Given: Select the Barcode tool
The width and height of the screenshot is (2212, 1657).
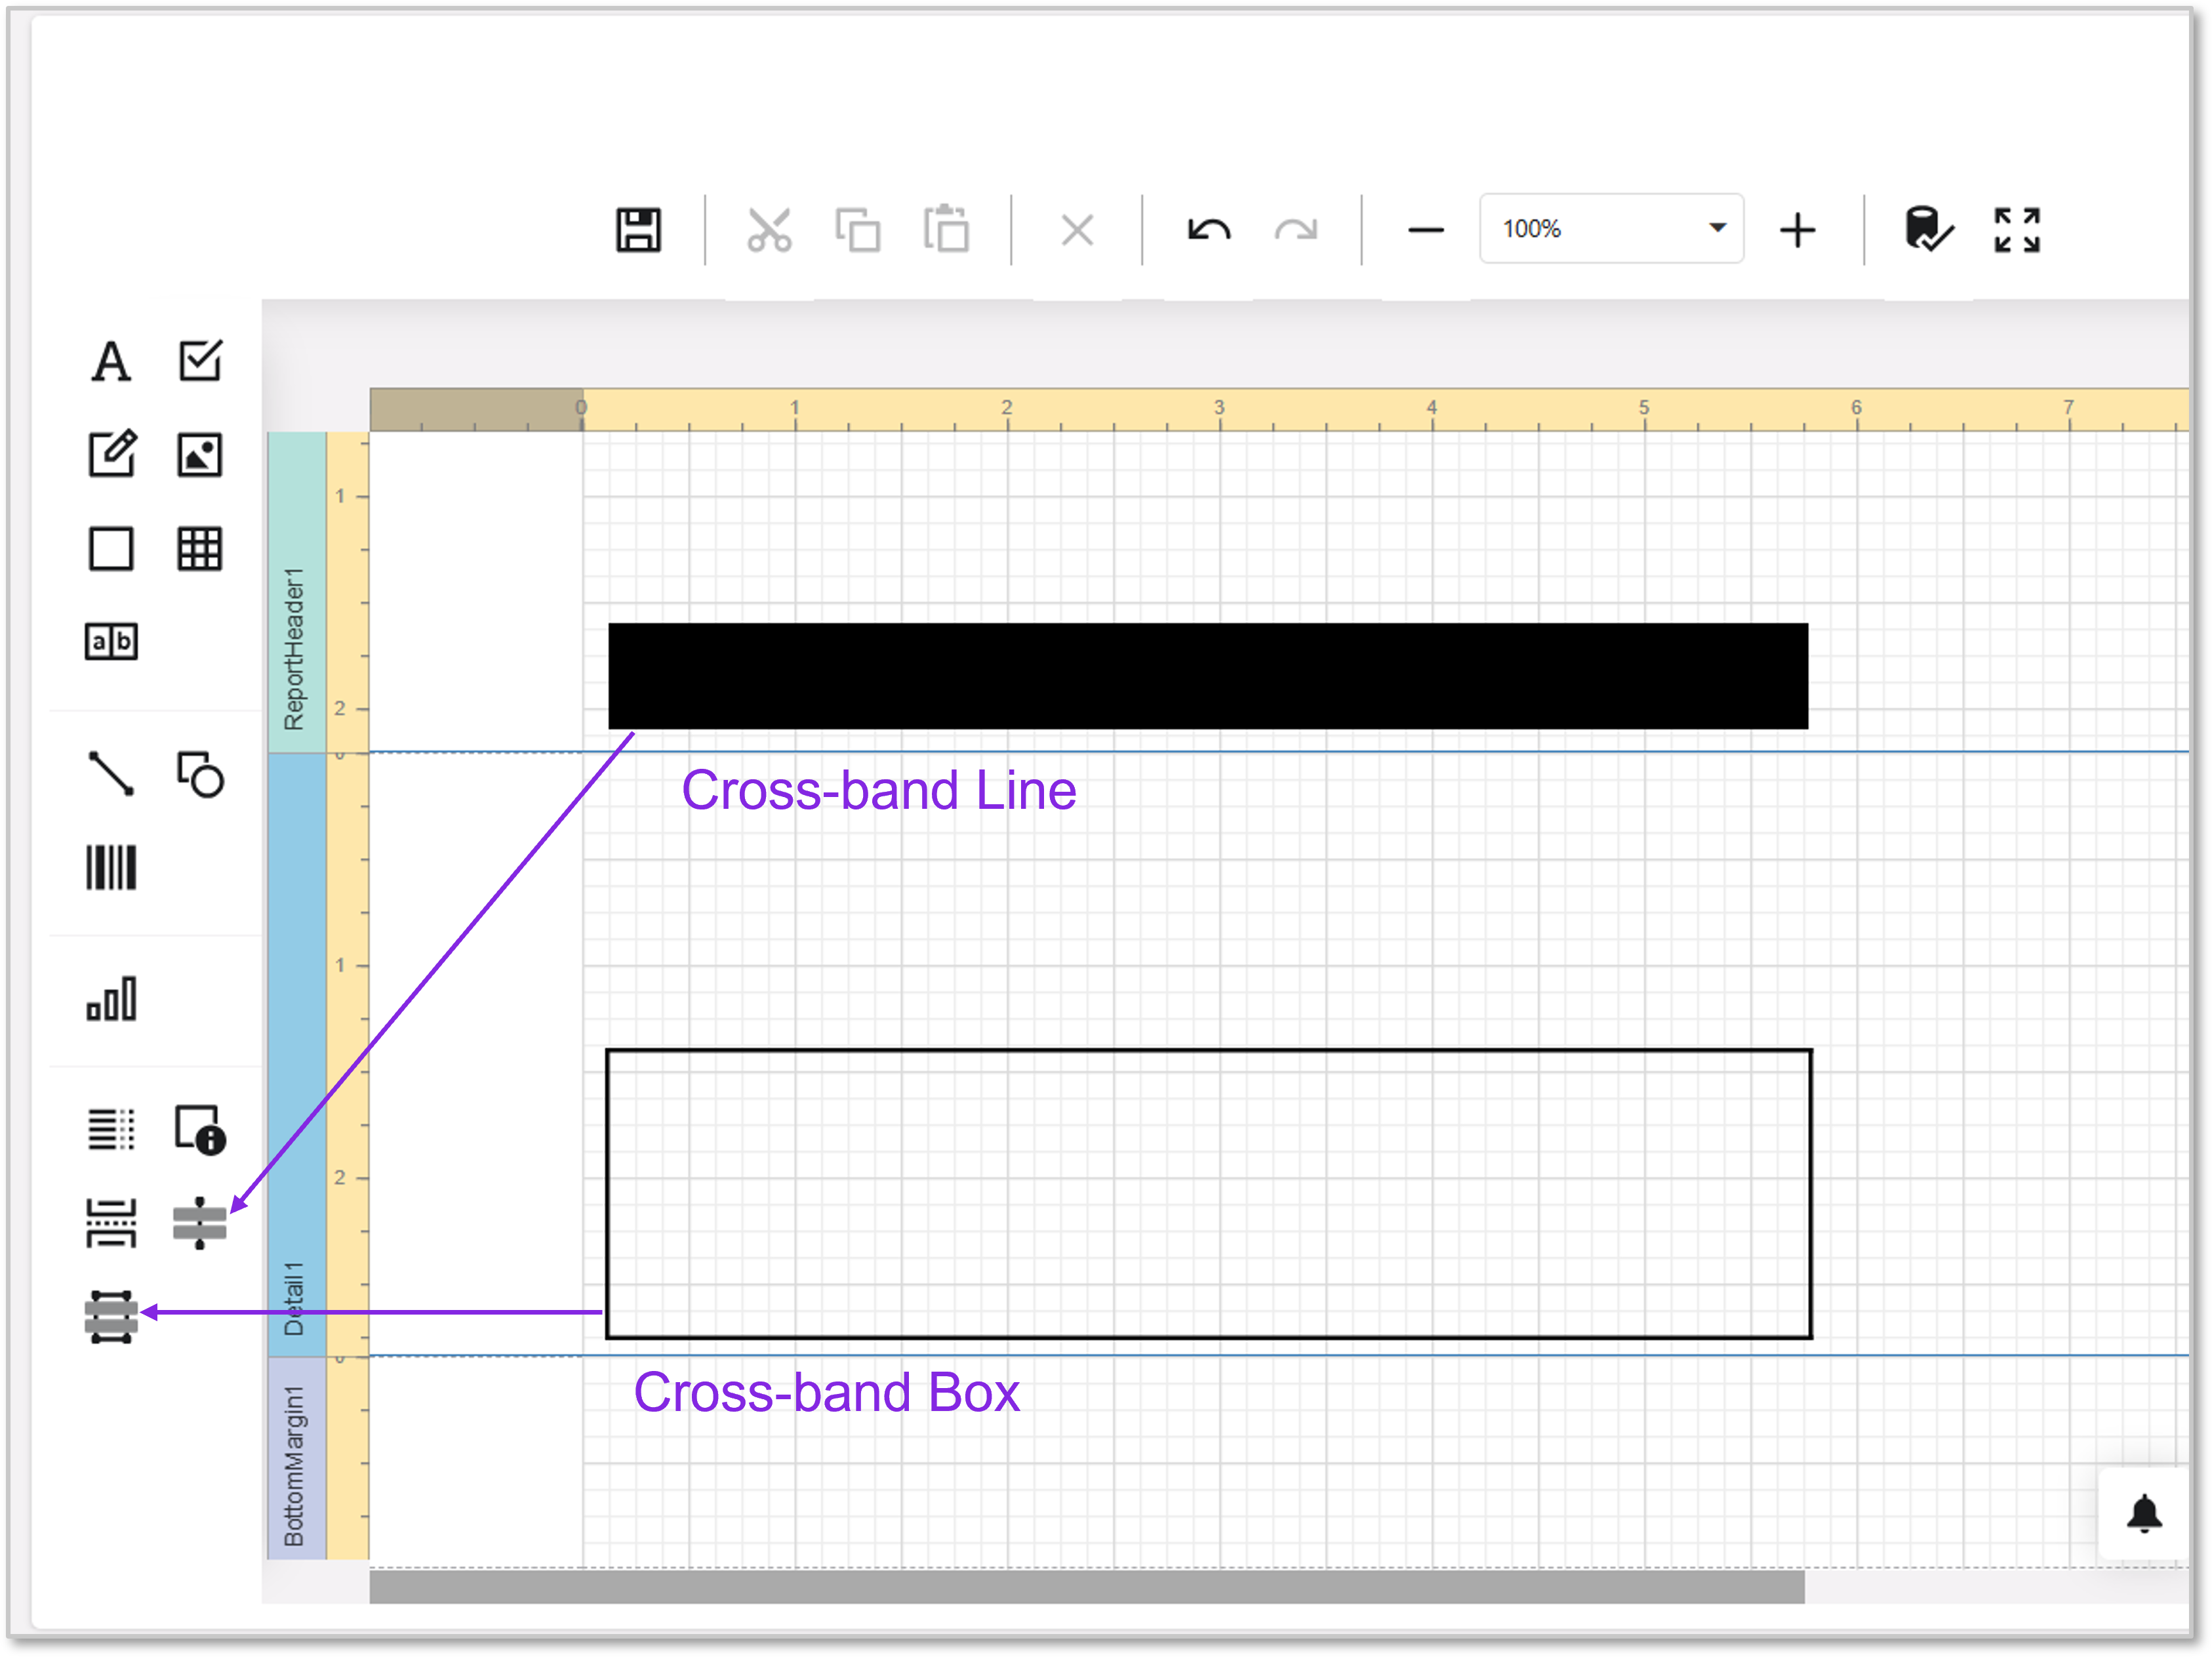Looking at the screenshot, I should point(112,868).
